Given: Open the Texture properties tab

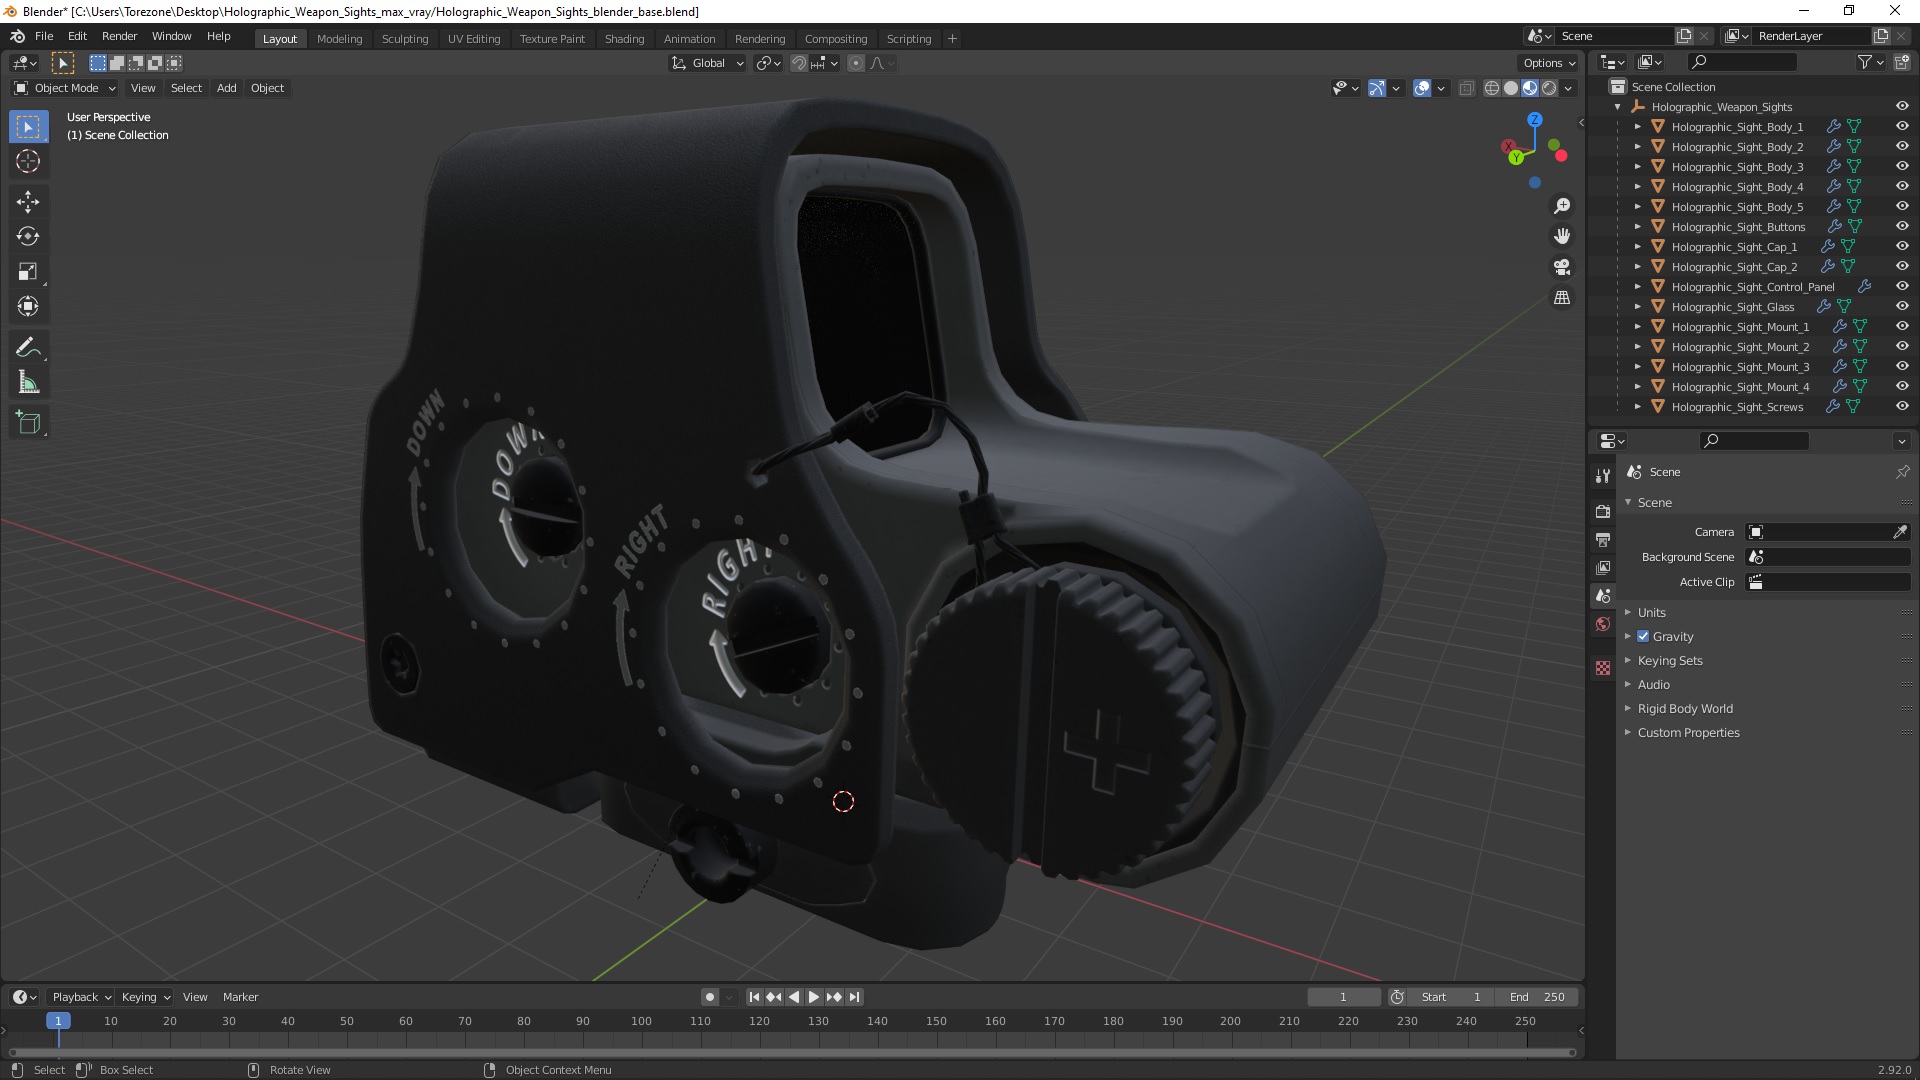Looking at the screenshot, I should pos(1603,668).
